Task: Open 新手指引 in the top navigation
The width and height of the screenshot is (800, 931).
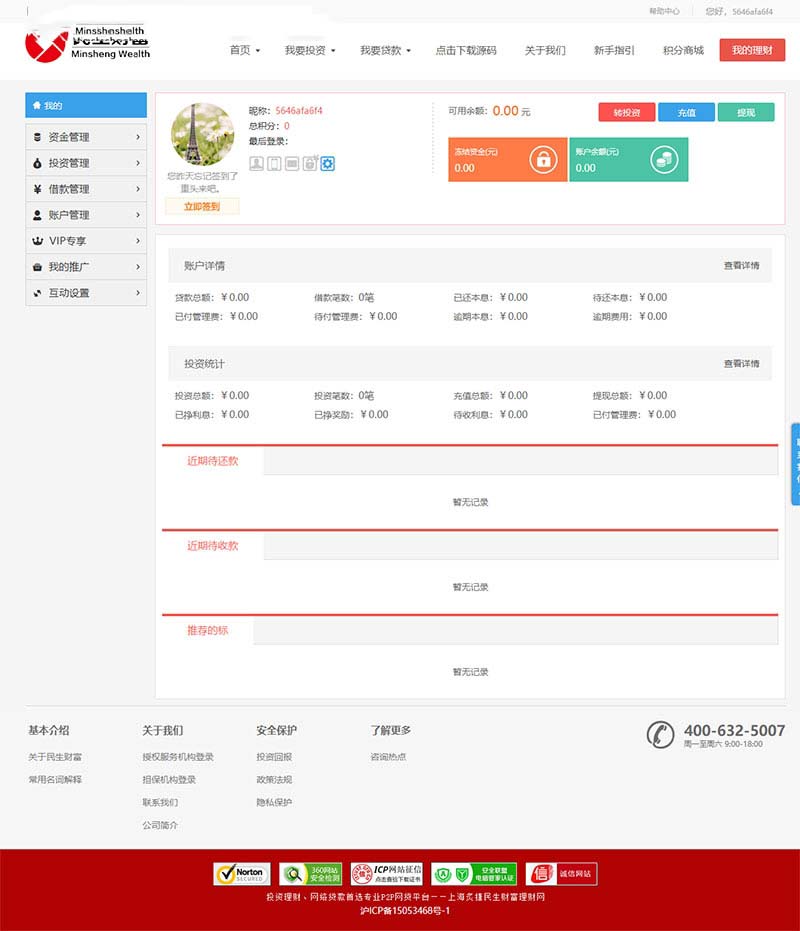Action: (613, 50)
